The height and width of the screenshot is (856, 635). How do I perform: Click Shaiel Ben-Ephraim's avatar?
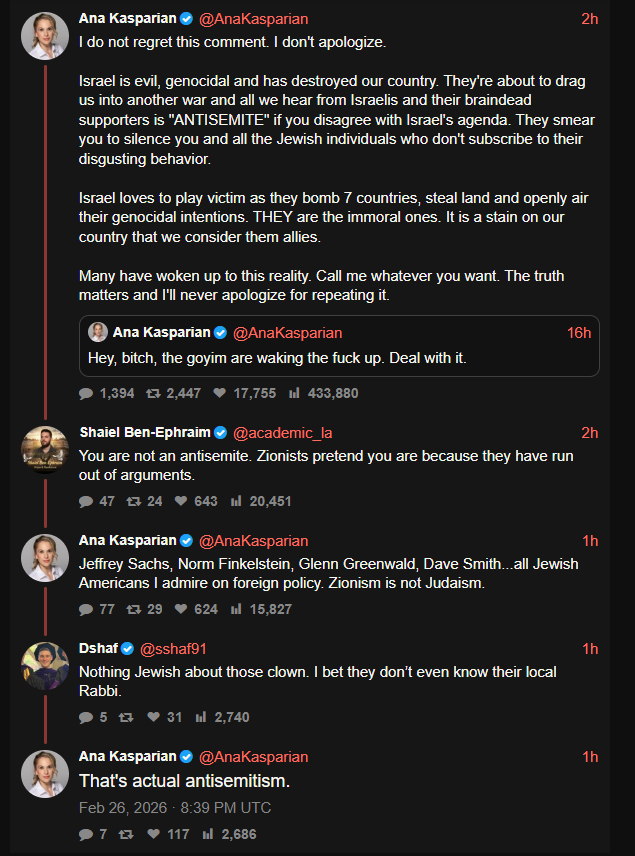point(45,452)
